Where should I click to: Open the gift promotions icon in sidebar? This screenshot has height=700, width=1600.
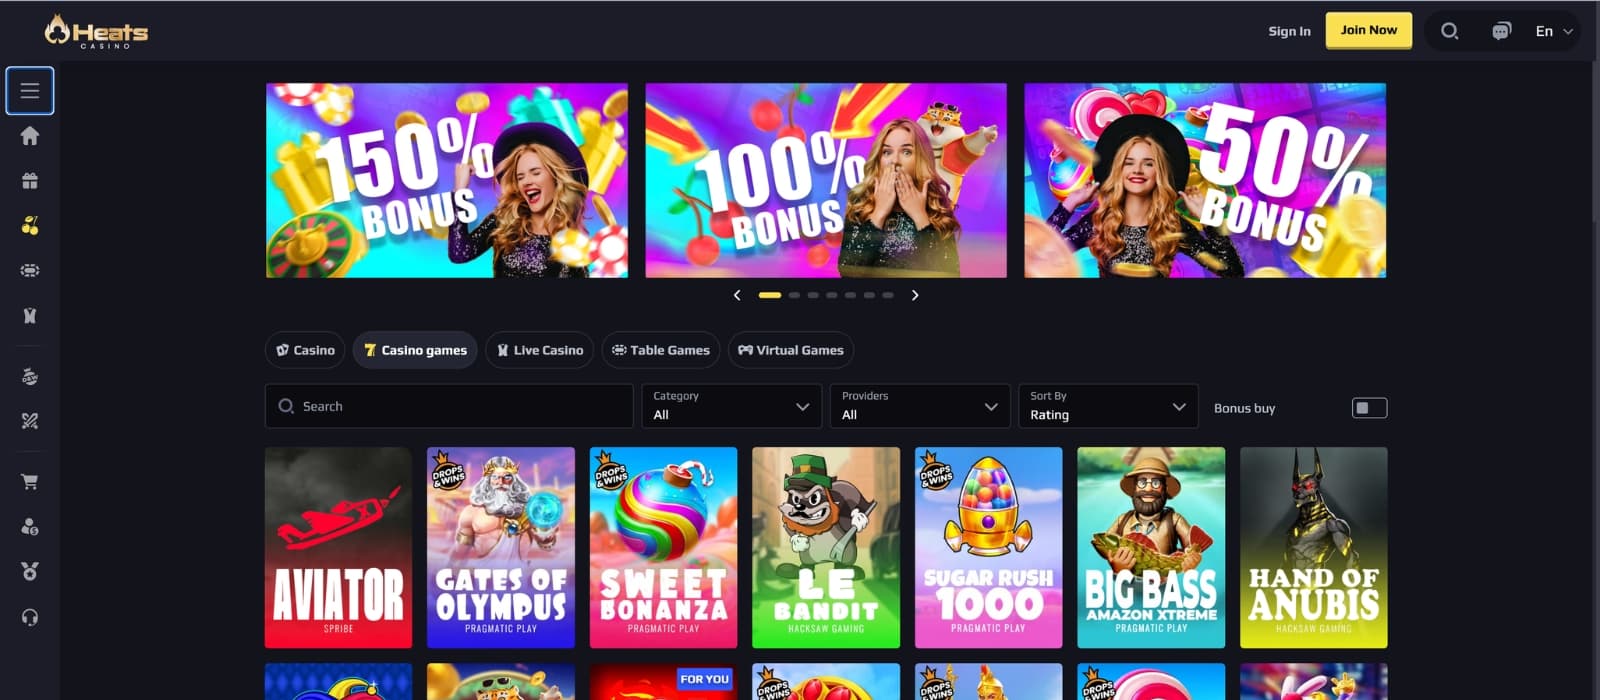[30, 181]
